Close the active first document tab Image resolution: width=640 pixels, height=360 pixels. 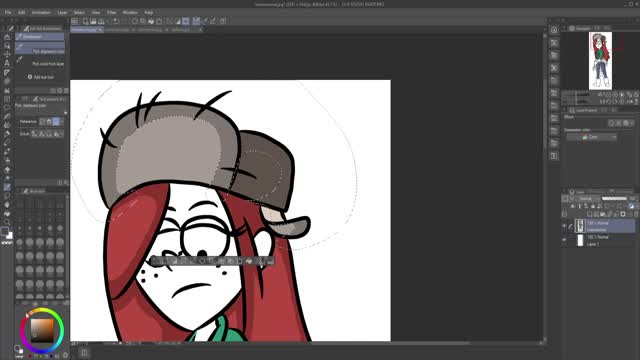coord(100,30)
